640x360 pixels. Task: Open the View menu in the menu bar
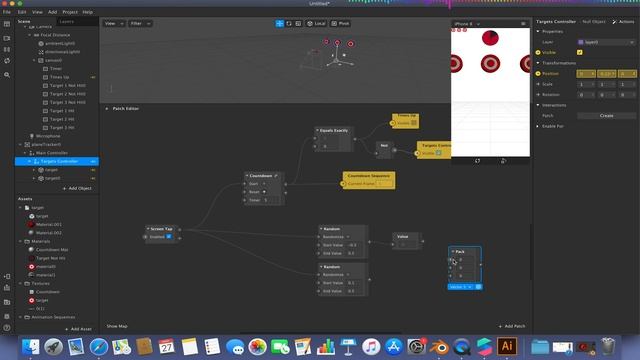(x=37, y=12)
